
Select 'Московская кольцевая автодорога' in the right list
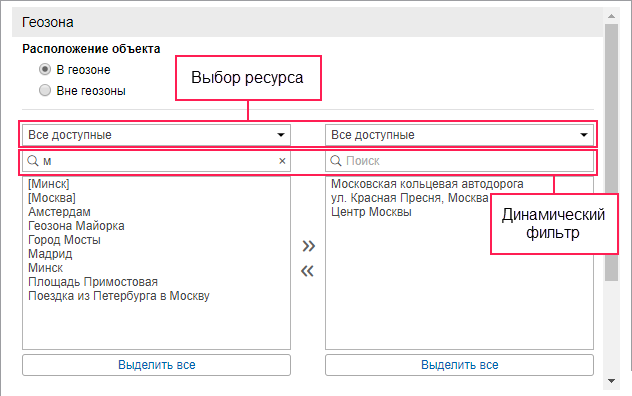pos(427,184)
